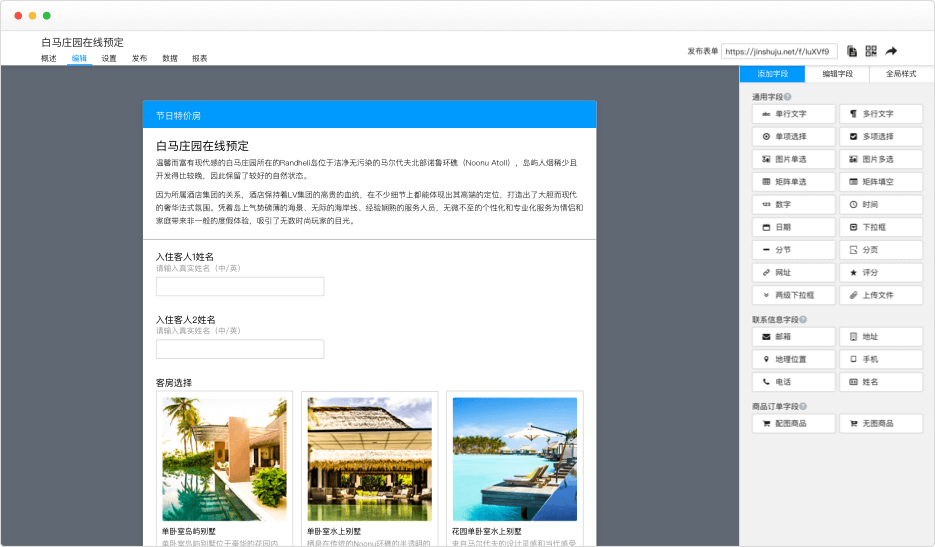This screenshot has width=935, height=547.
Task: Click help icon beside 通用字段 heading
Action: pyautogui.click(x=788, y=97)
